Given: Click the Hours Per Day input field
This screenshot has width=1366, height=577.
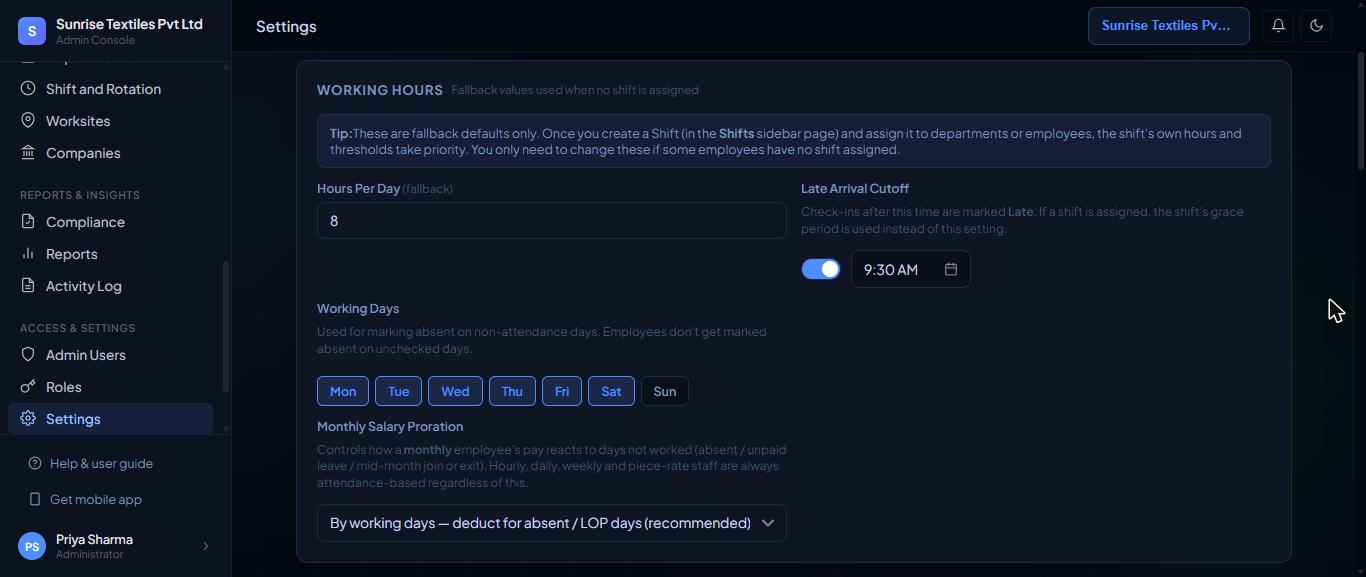Looking at the screenshot, I should tap(552, 221).
